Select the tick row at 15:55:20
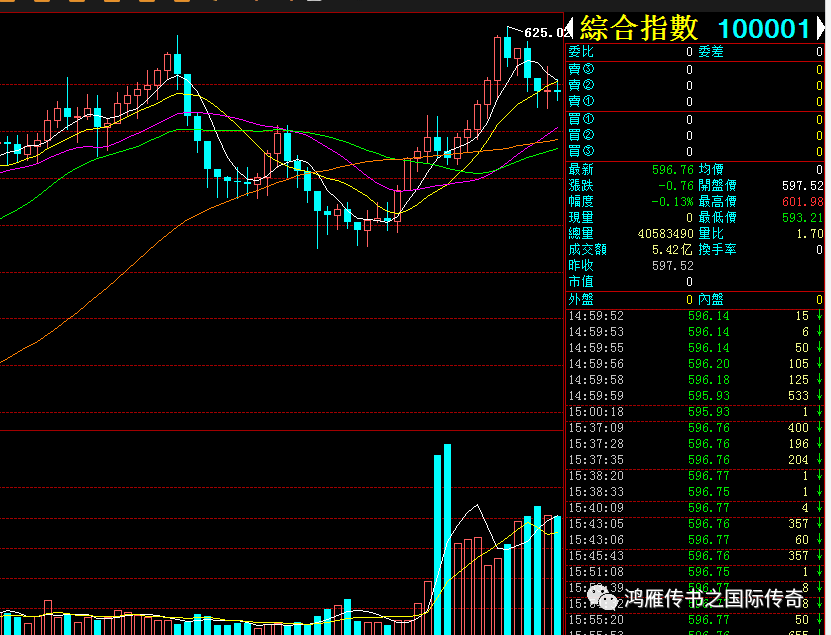831x635 pixels. click(x=695, y=620)
